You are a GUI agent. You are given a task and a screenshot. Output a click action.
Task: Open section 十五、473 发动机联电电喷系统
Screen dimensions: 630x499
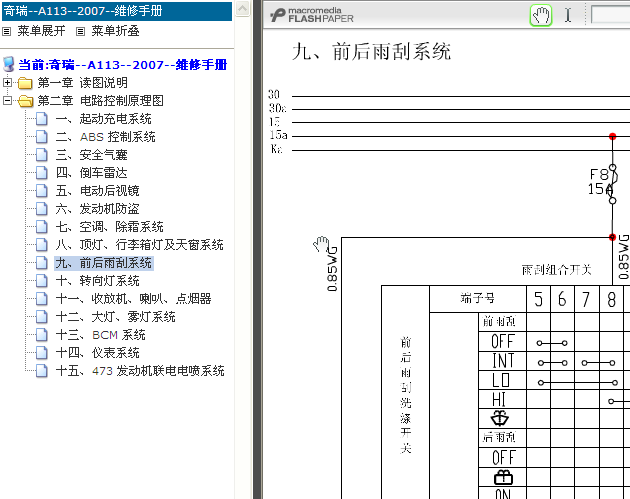pyautogui.click(x=140, y=371)
